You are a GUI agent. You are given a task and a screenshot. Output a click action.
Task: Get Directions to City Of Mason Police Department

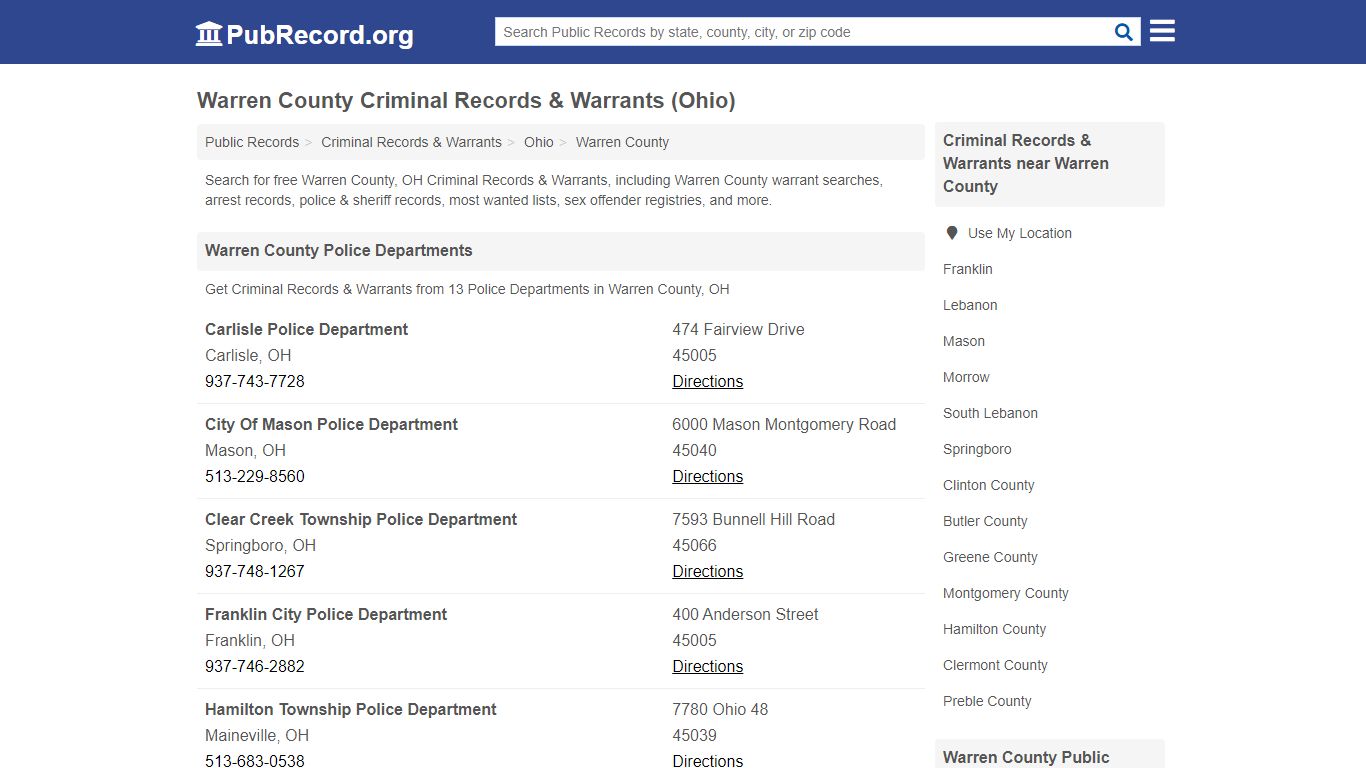pyautogui.click(x=707, y=476)
